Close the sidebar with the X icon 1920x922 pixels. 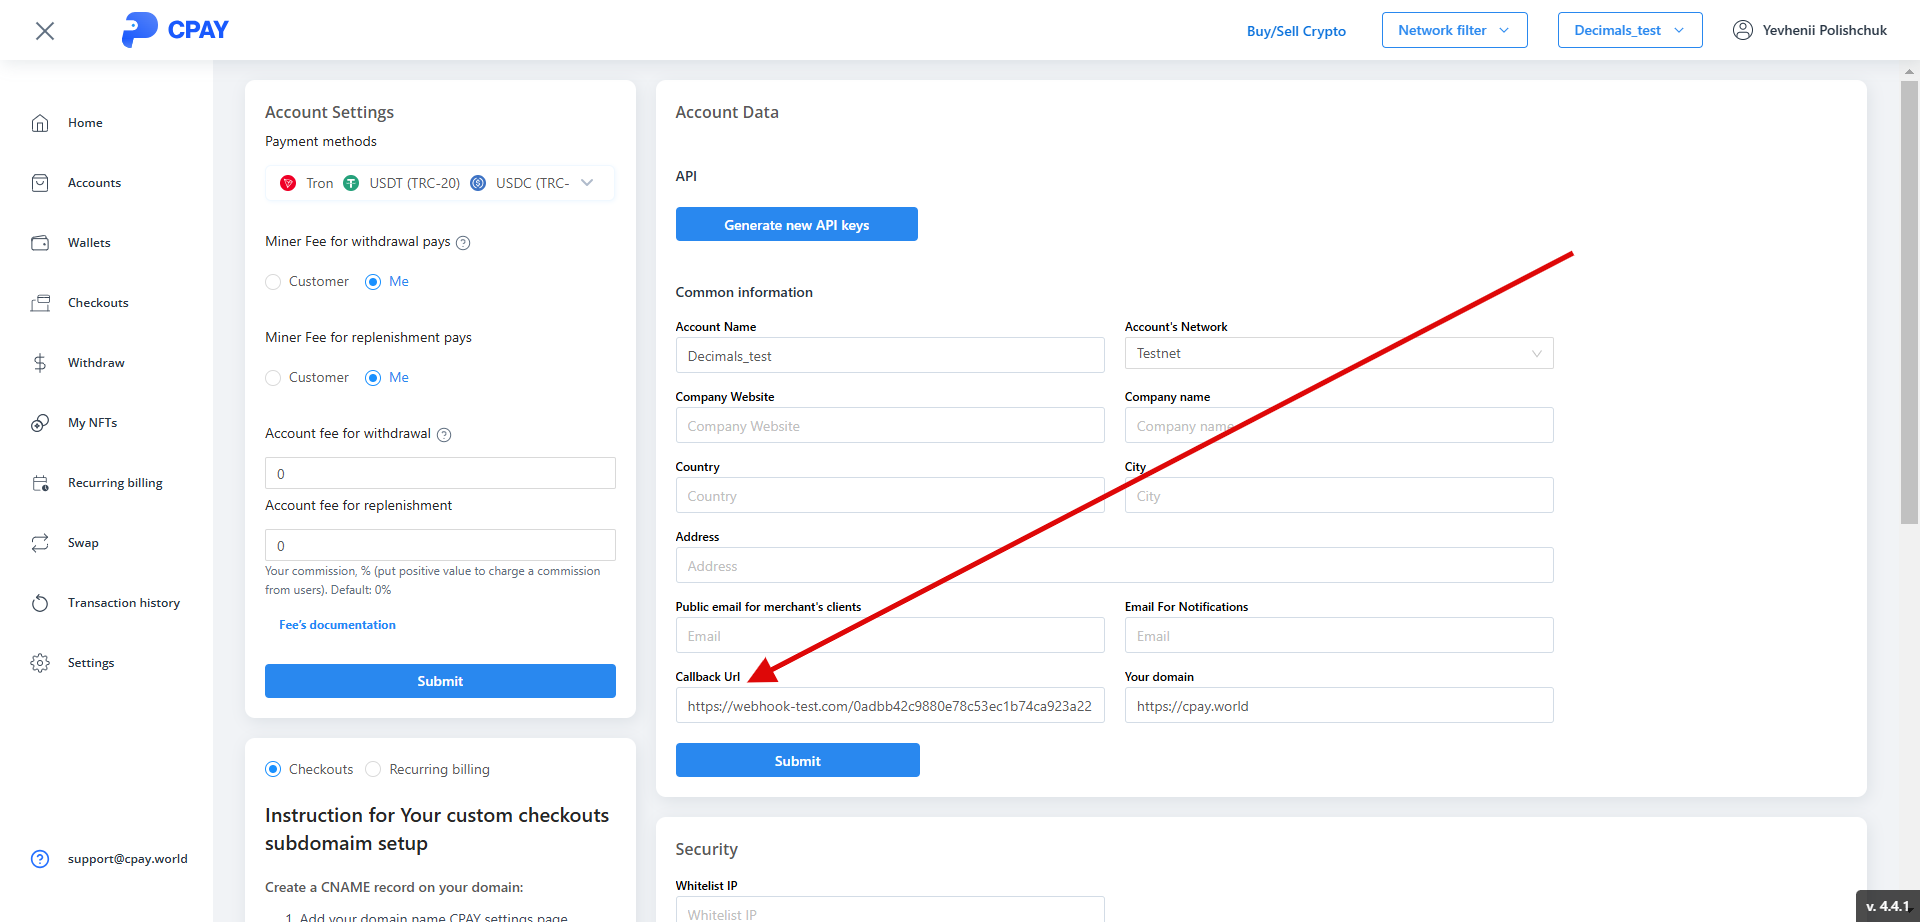pos(45,31)
